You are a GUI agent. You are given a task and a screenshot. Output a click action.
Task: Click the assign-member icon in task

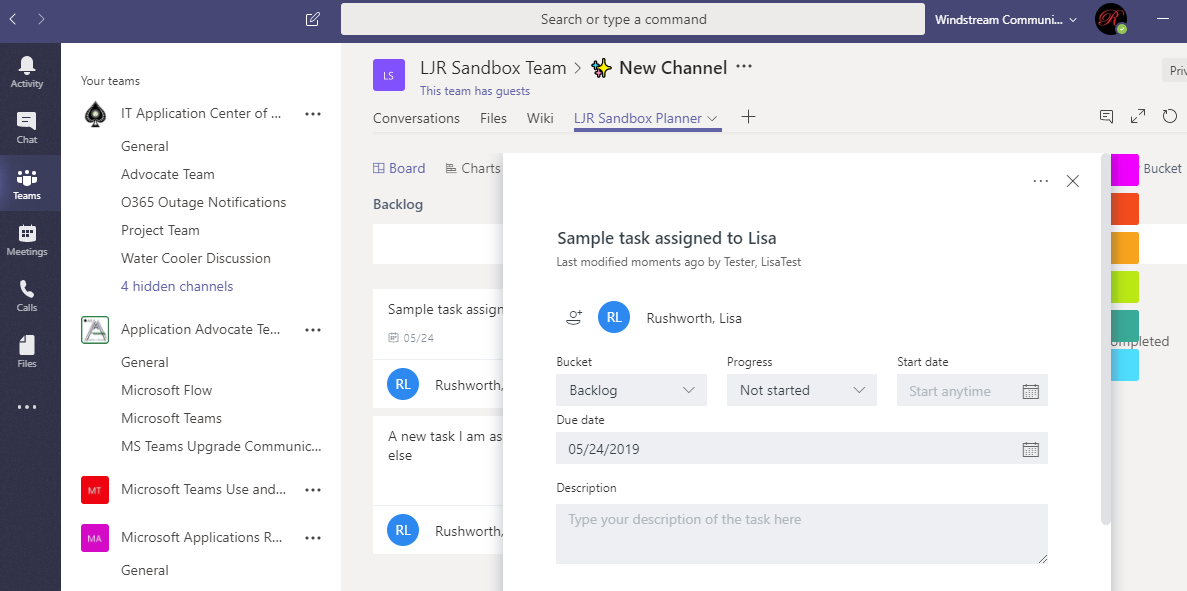click(574, 318)
